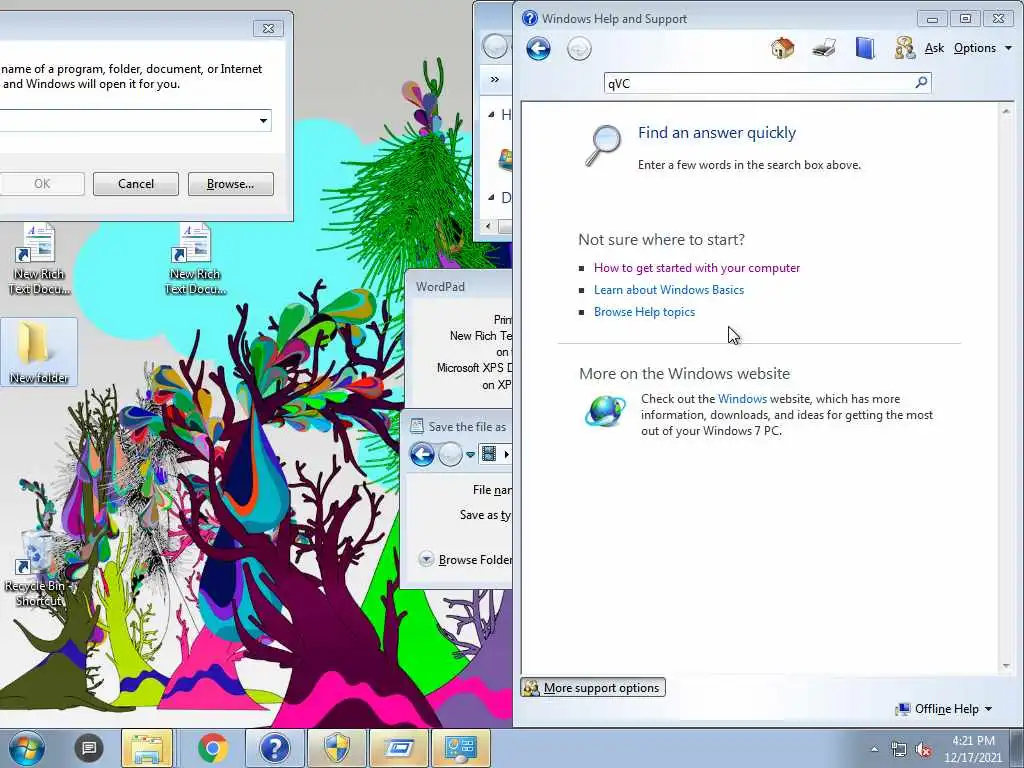The height and width of the screenshot is (768, 1024).
Task: Click the back arrow in Save the file as dialog
Action: (x=422, y=454)
